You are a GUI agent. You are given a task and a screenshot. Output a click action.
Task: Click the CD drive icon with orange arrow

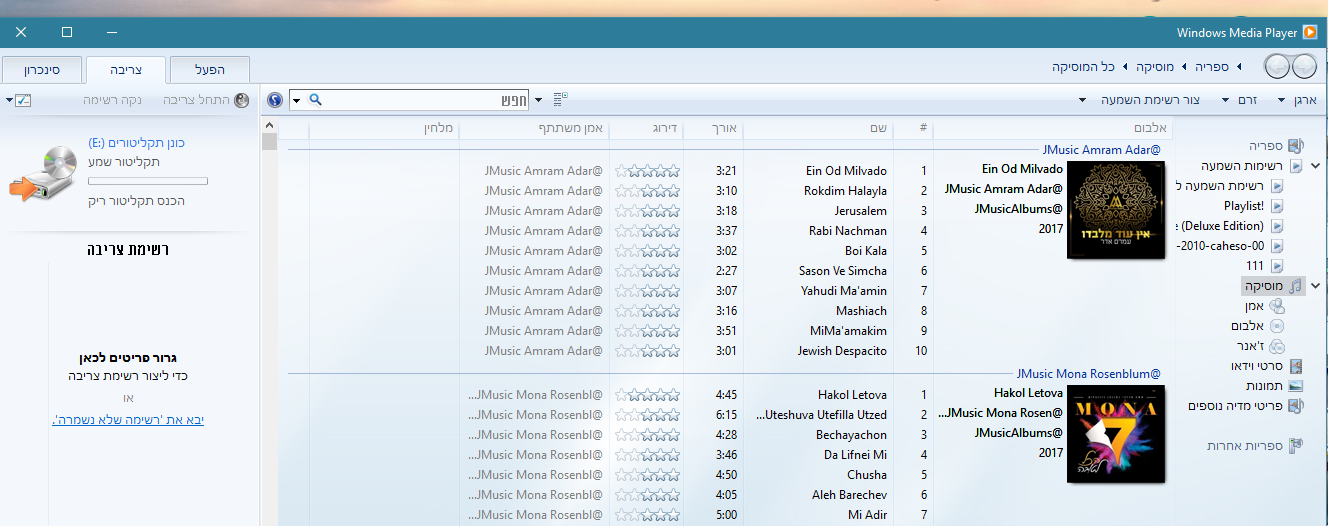coord(43,173)
